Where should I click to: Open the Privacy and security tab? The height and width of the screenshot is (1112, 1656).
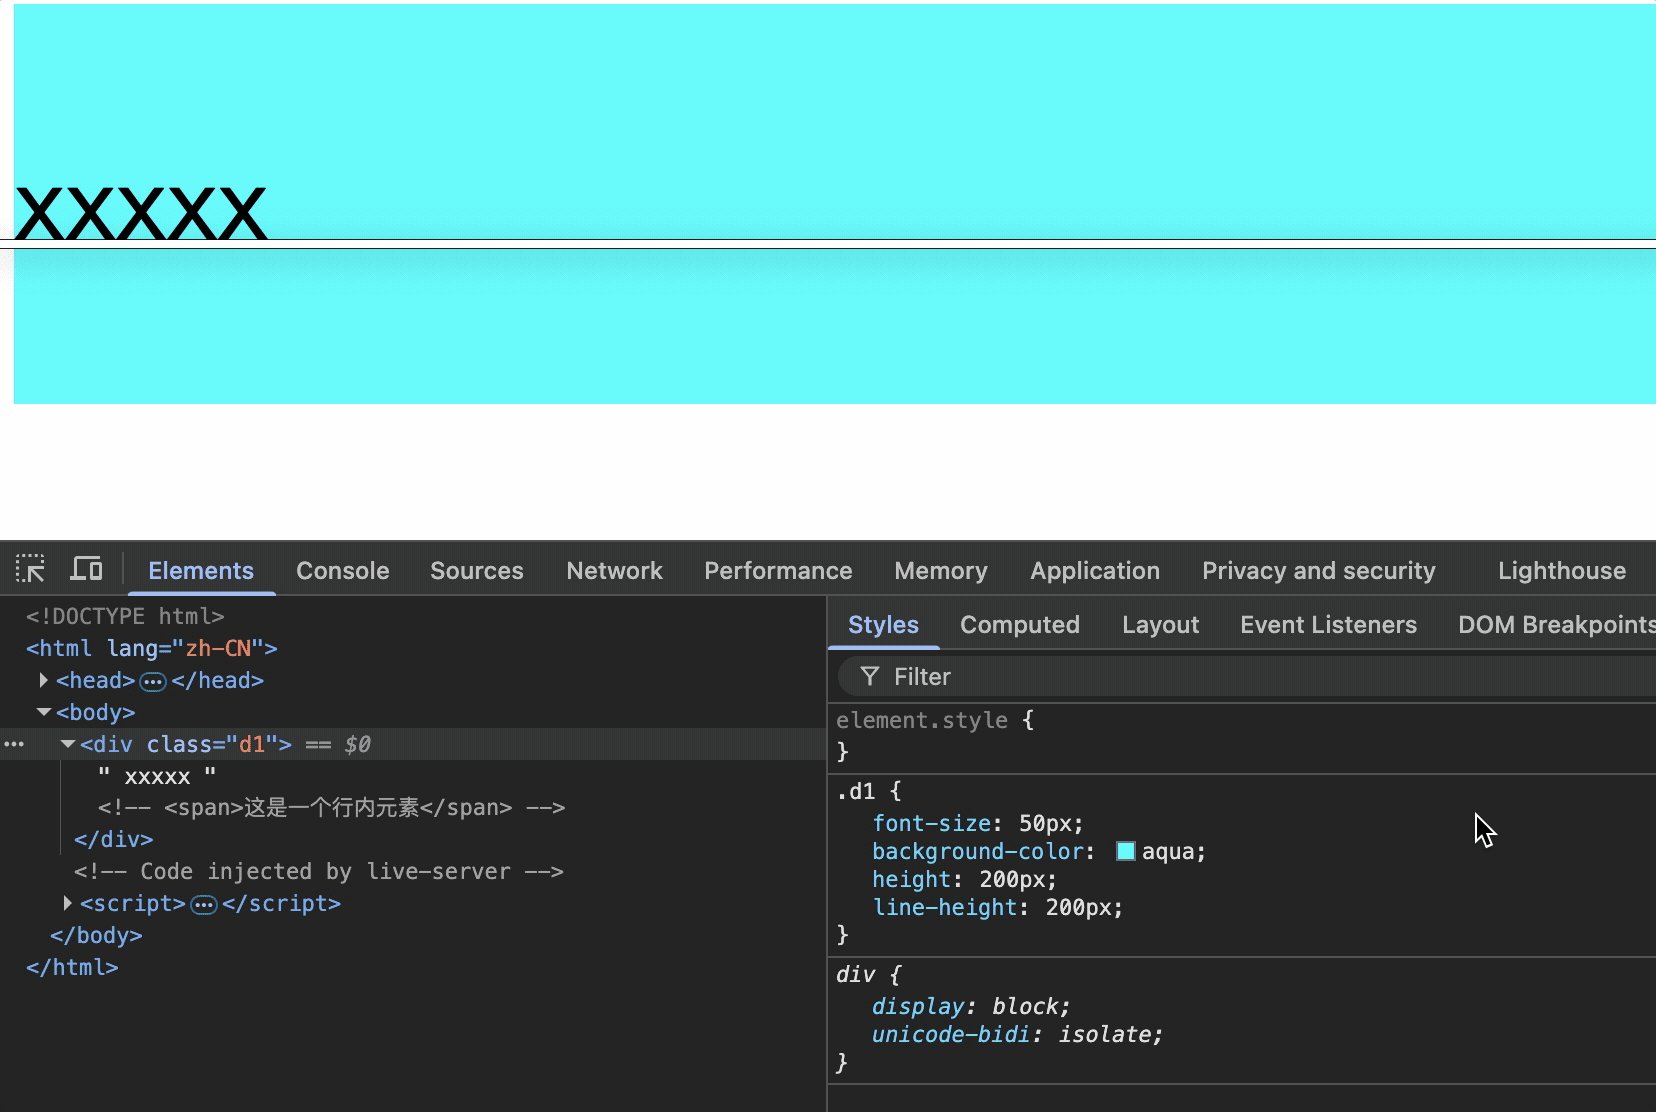[x=1319, y=570]
